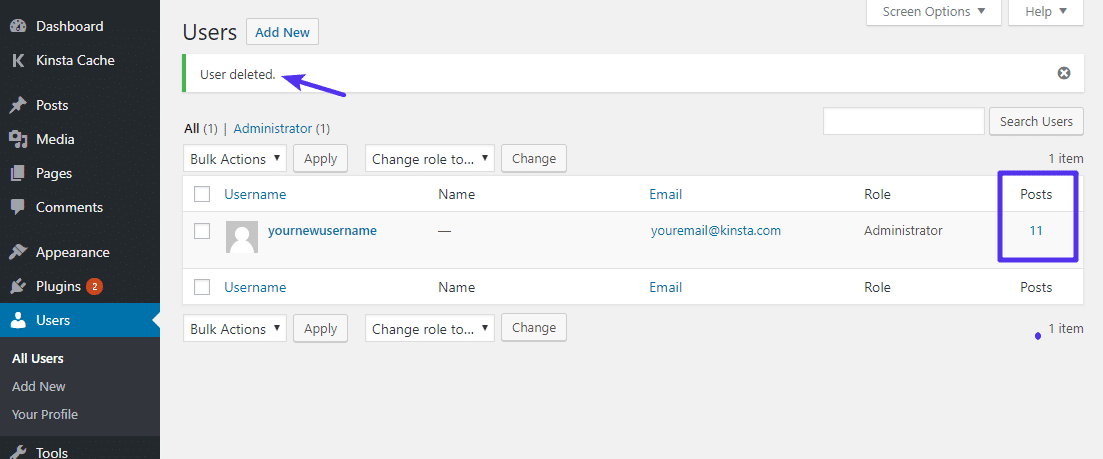Check the yournewusername row checkbox
The height and width of the screenshot is (459, 1103).
[x=202, y=231]
